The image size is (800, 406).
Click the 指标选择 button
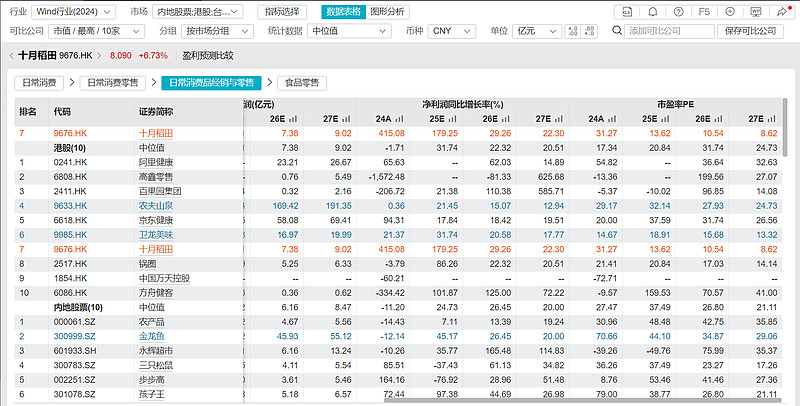tap(282, 12)
